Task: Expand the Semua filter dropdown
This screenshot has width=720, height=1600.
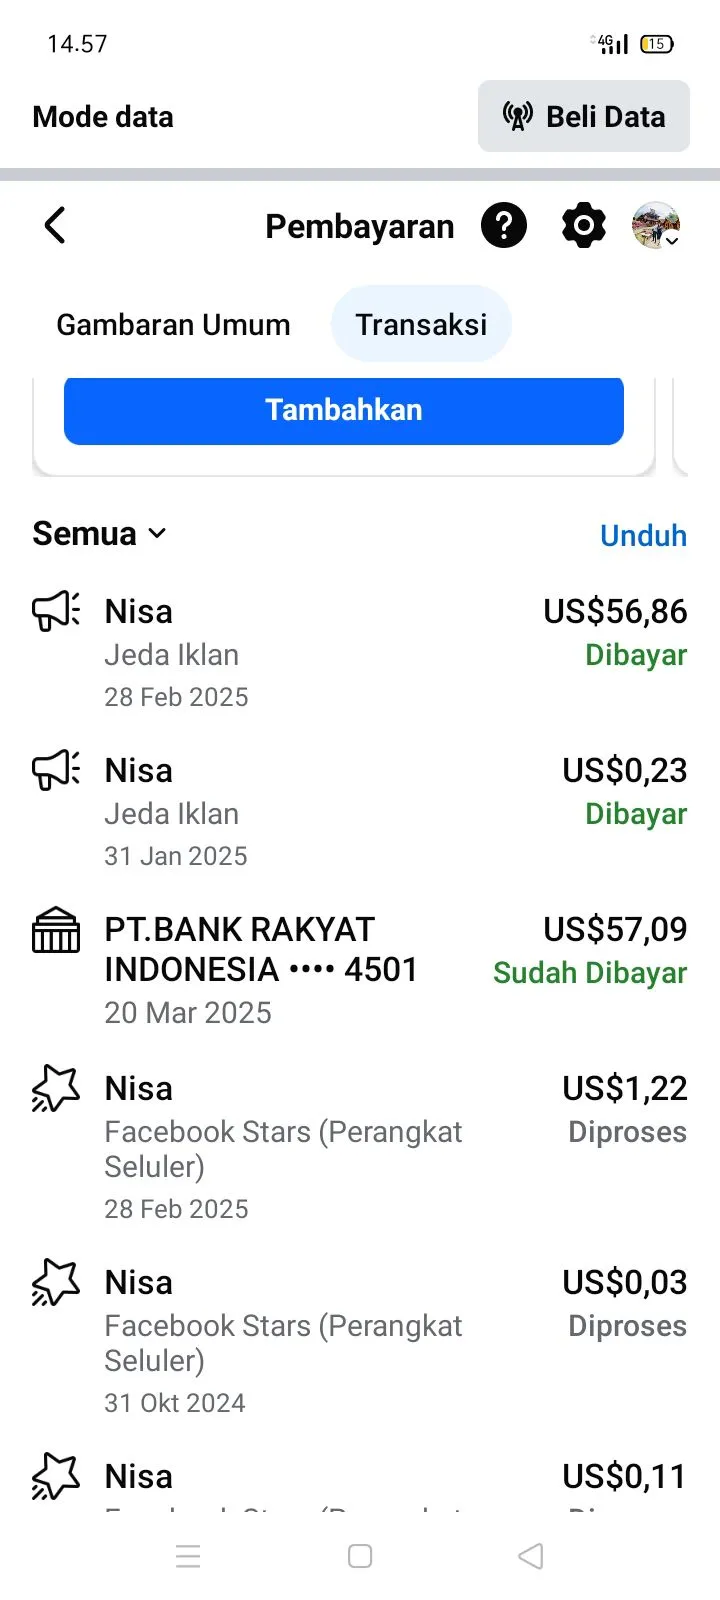Action: click(x=100, y=534)
